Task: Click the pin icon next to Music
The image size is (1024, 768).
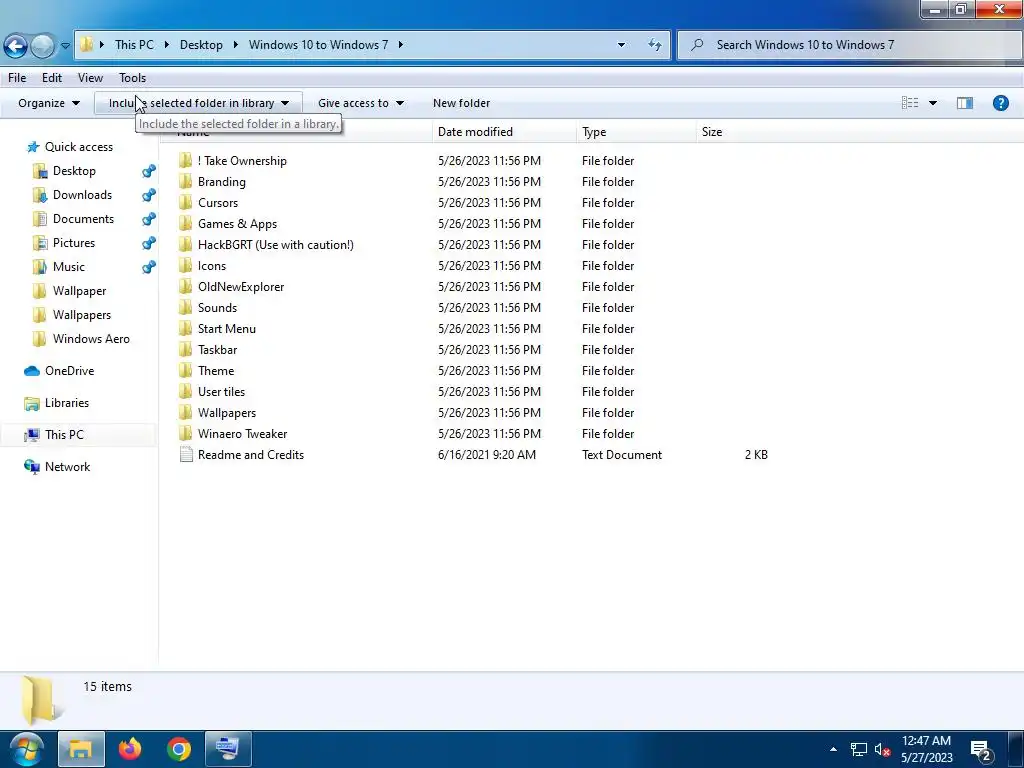Action: (149, 267)
